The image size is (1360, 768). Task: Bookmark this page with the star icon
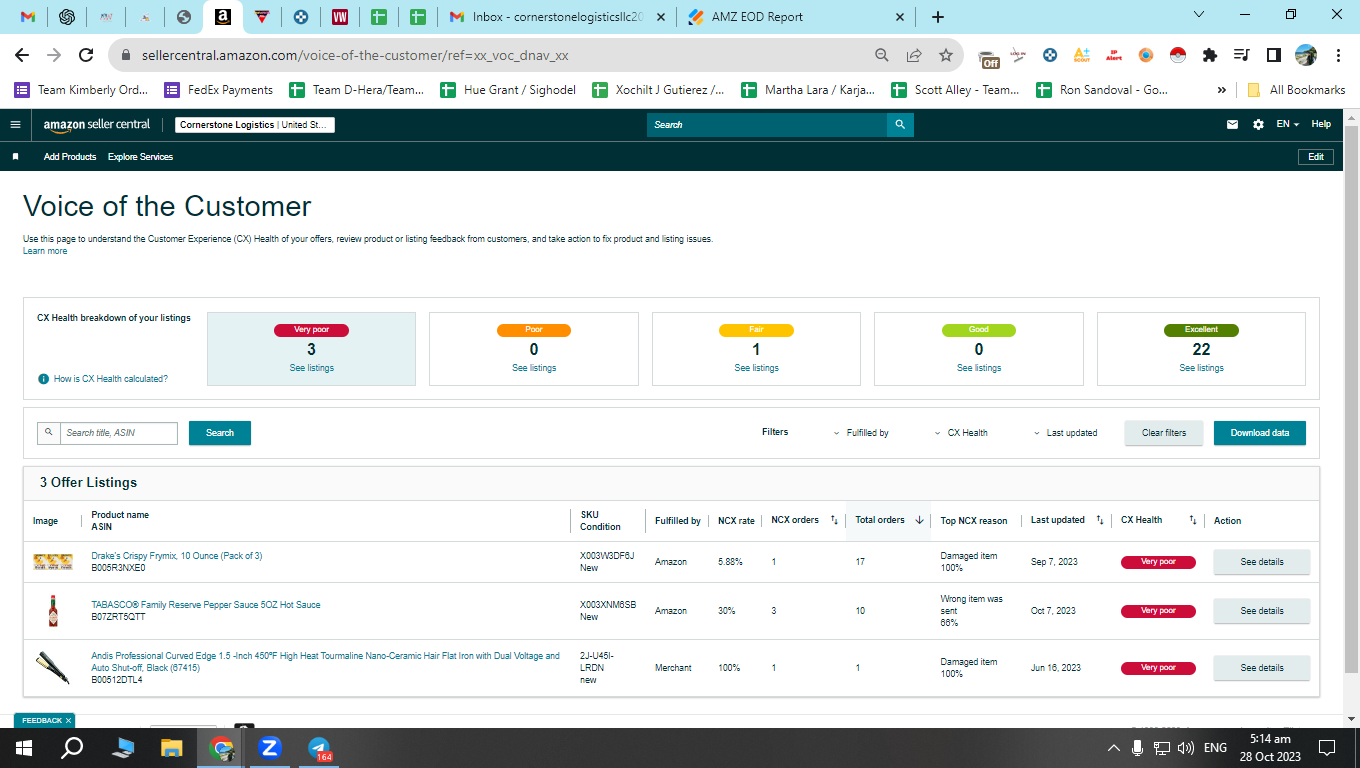coord(945,55)
